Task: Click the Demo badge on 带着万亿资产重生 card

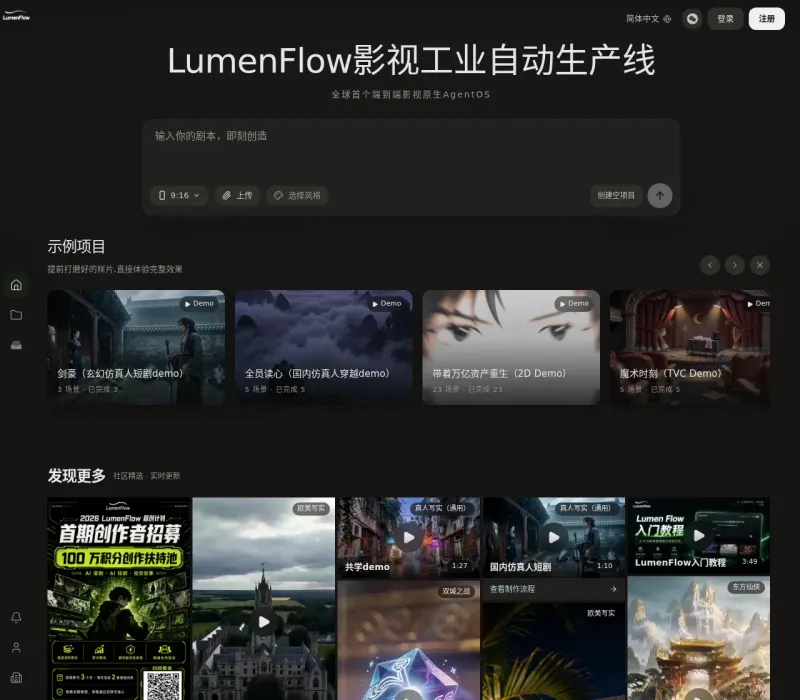Action: [574, 304]
